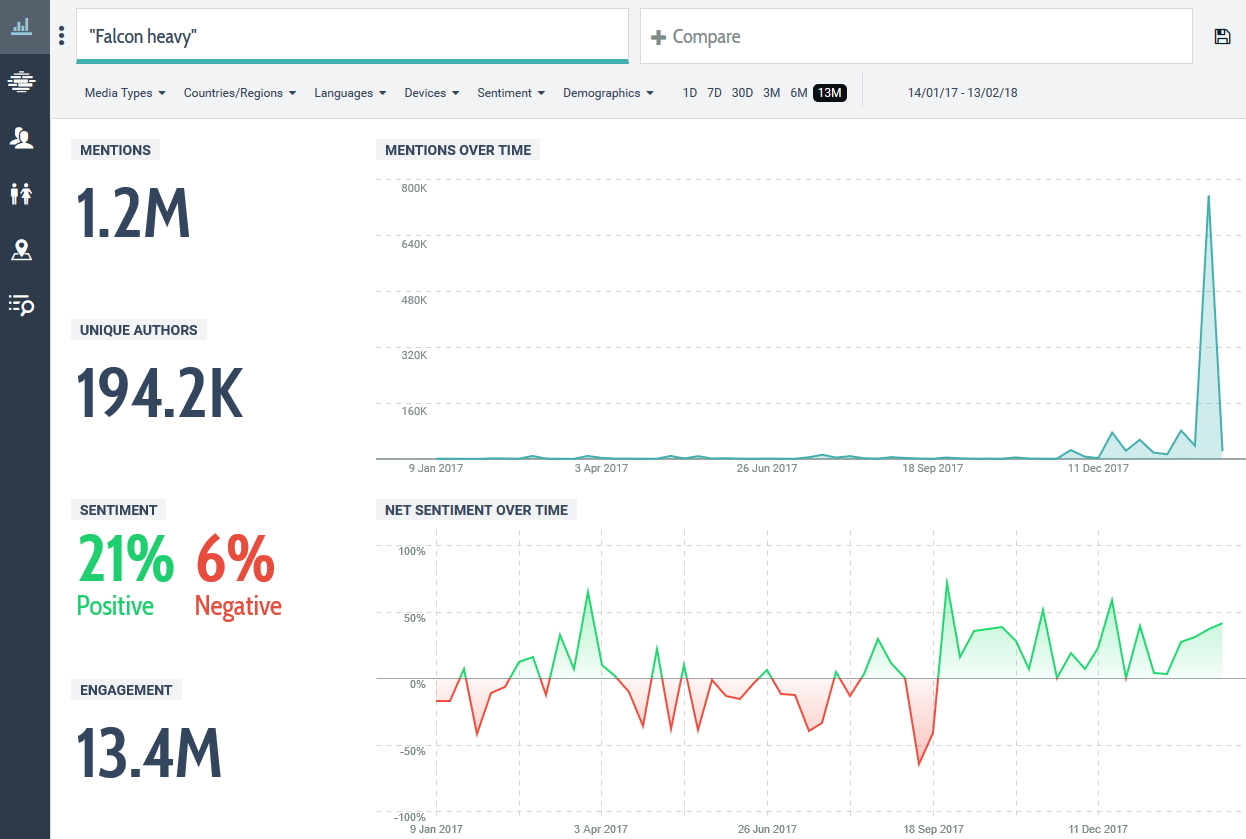
Task: Open the map location sidebar icon
Action: [x=21, y=250]
